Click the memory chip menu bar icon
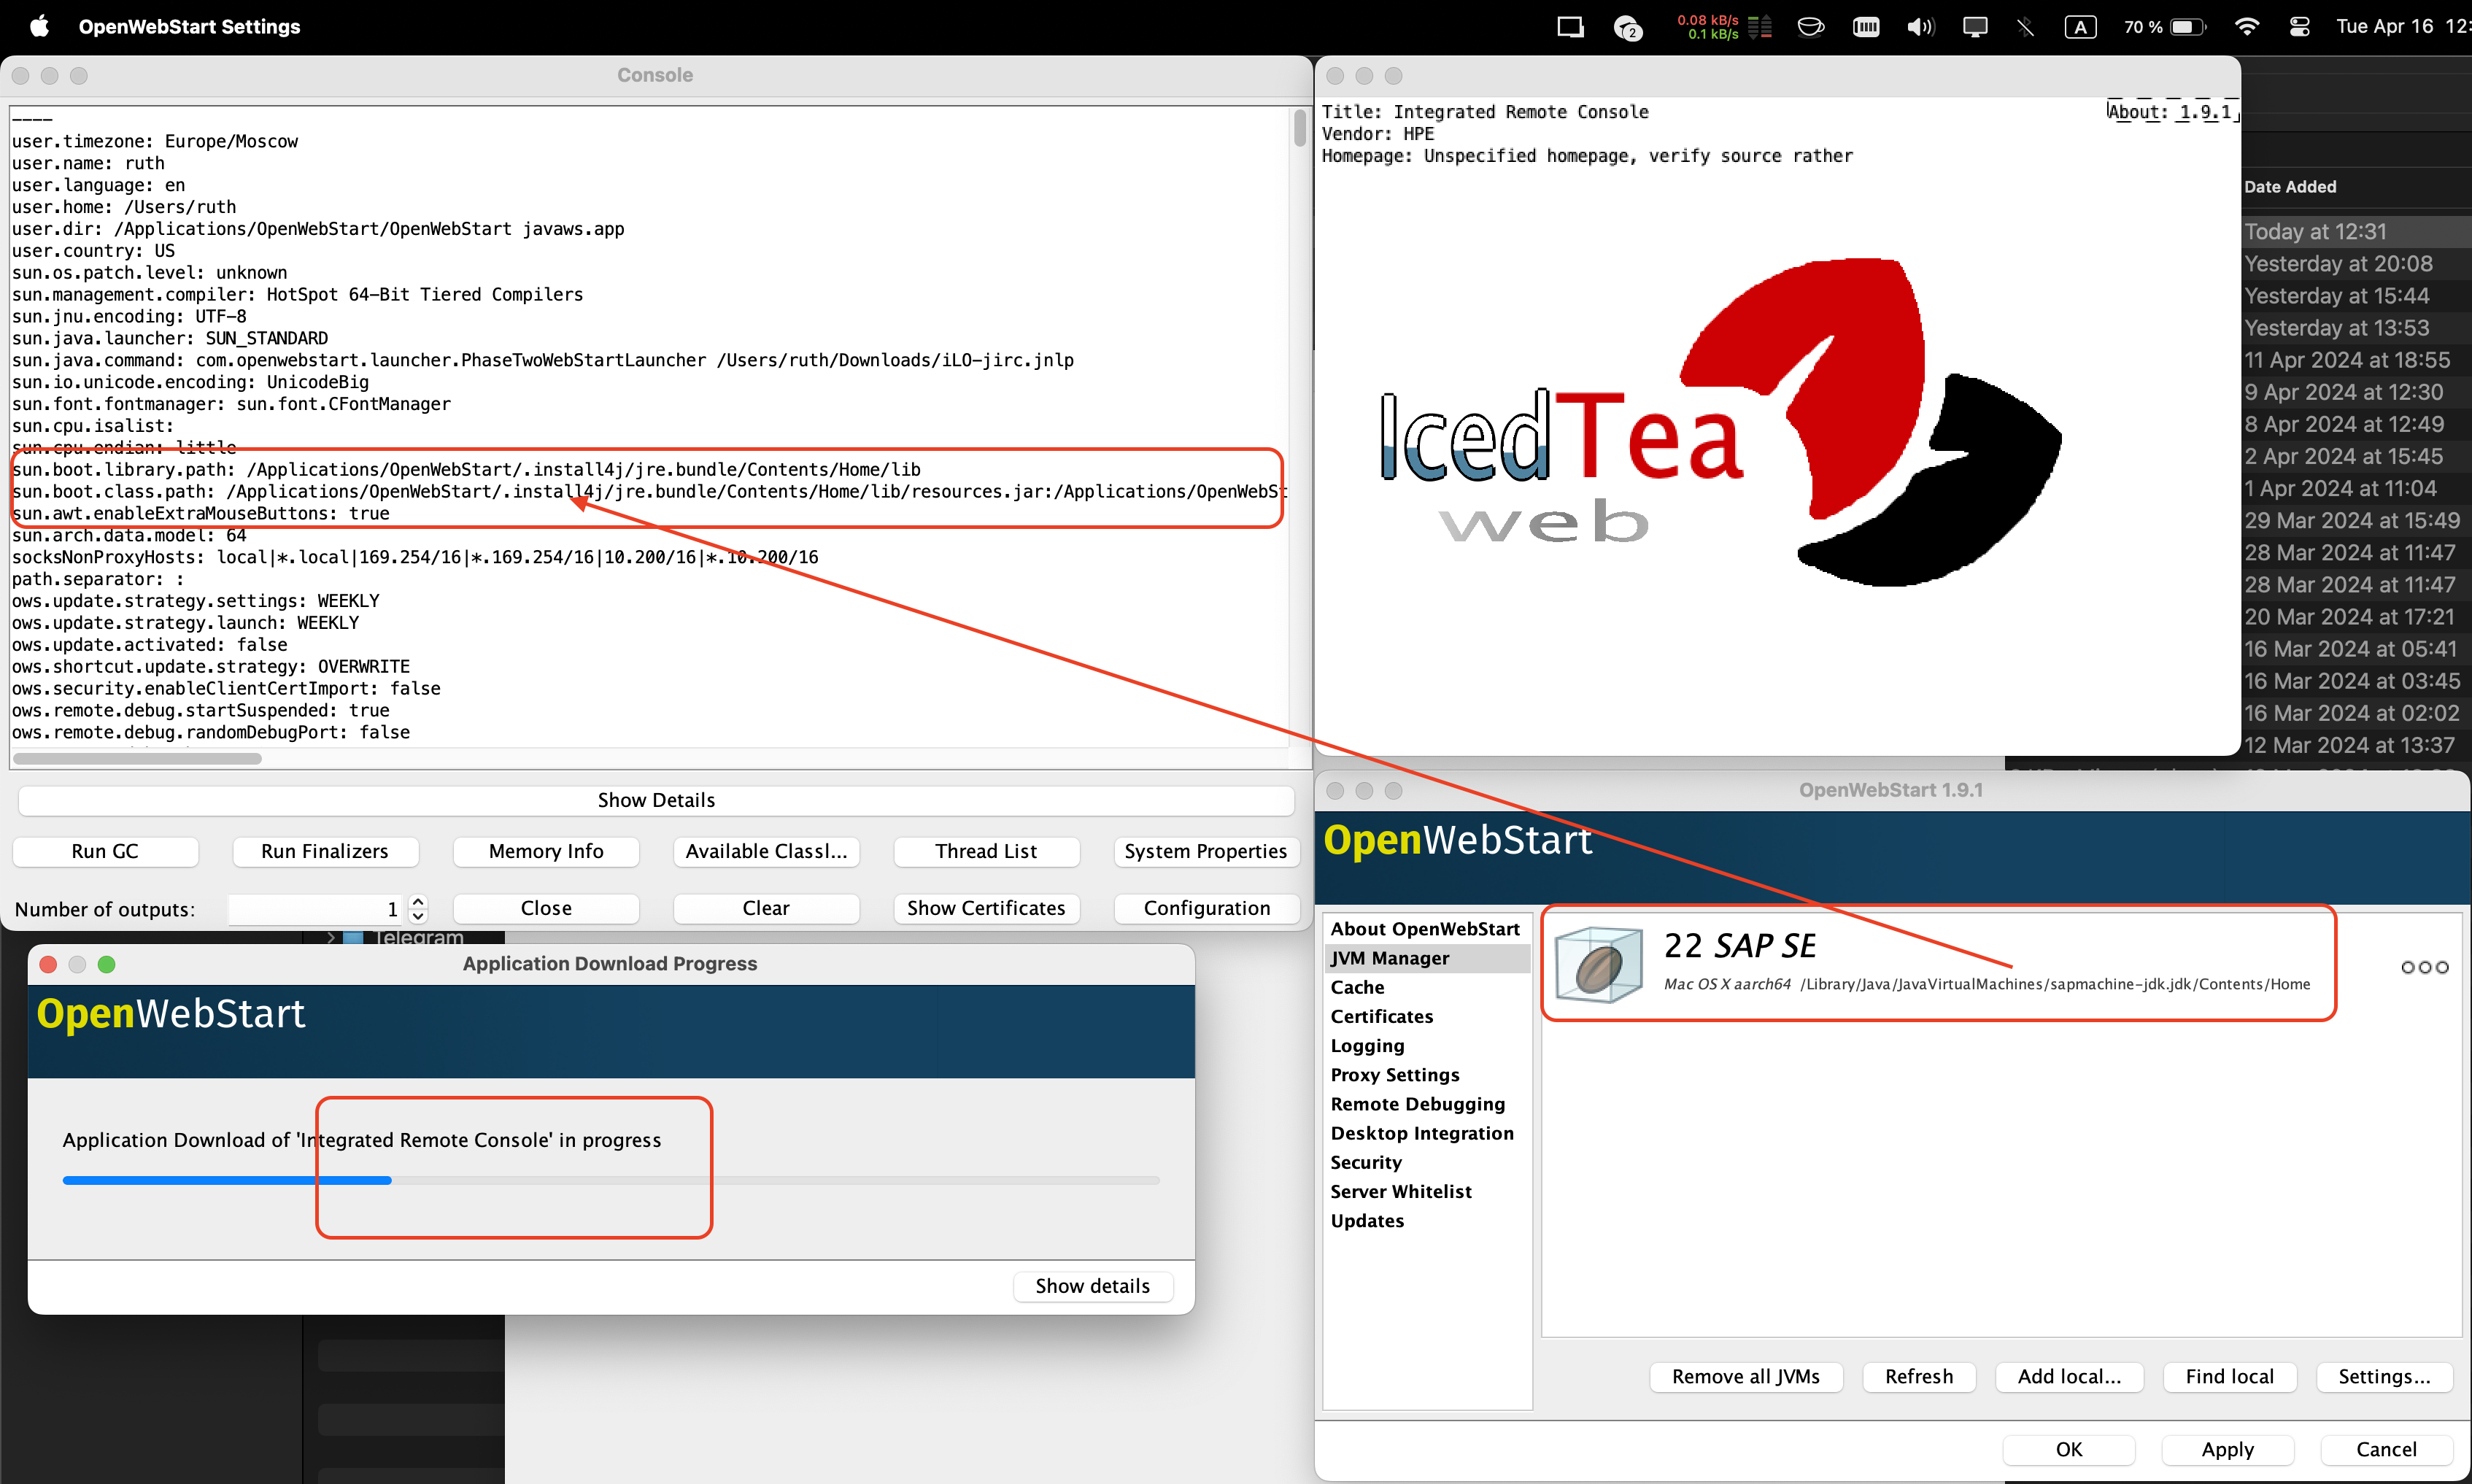This screenshot has height=1484, width=2472. 1866,27
